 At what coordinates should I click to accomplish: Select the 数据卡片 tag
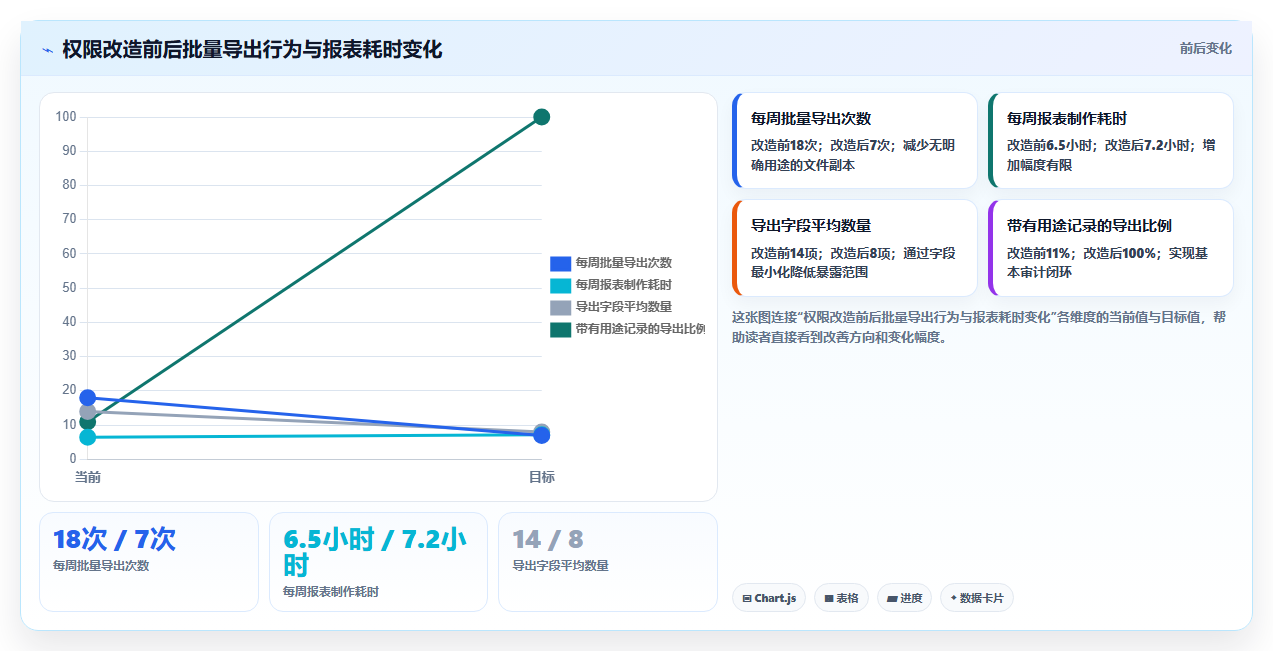point(977,598)
